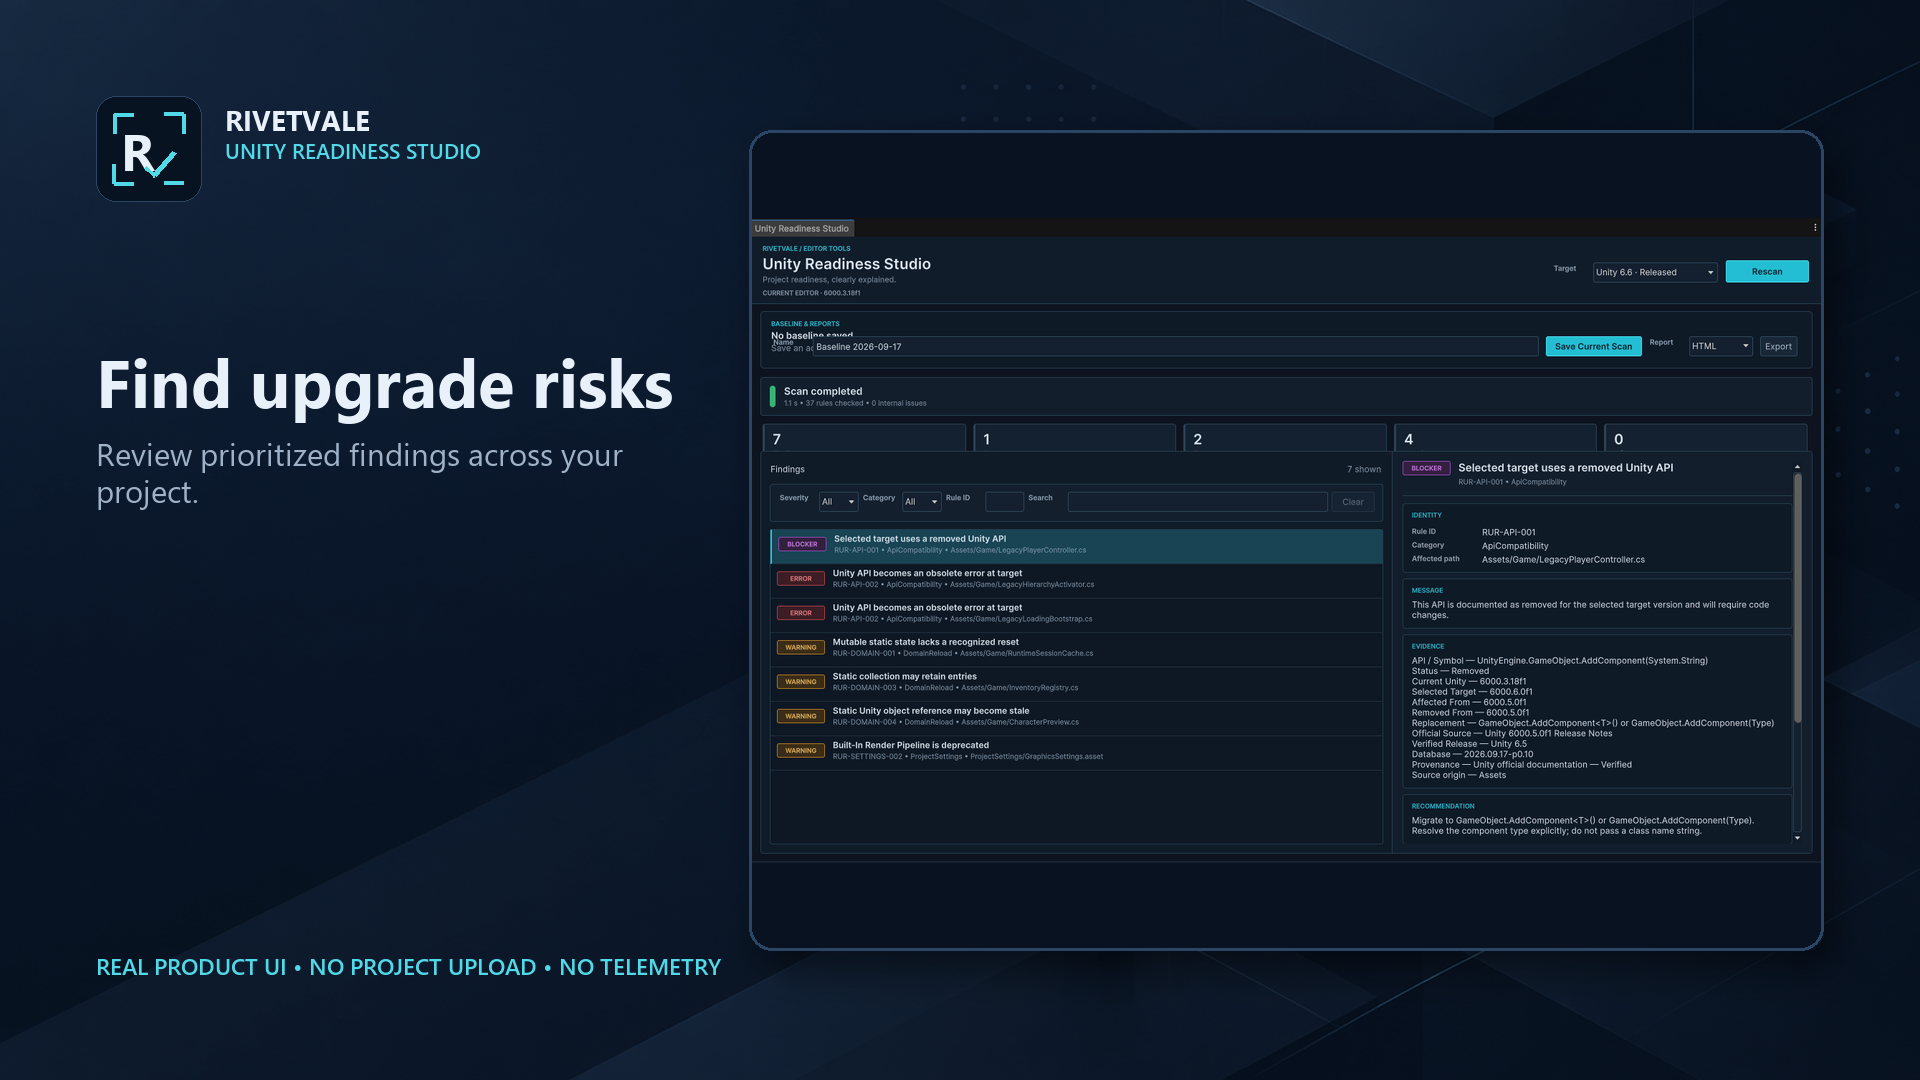The width and height of the screenshot is (1920, 1080).
Task: Click WARNING badge for InventoryRegistry.cs finding
Action: [801, 682]
